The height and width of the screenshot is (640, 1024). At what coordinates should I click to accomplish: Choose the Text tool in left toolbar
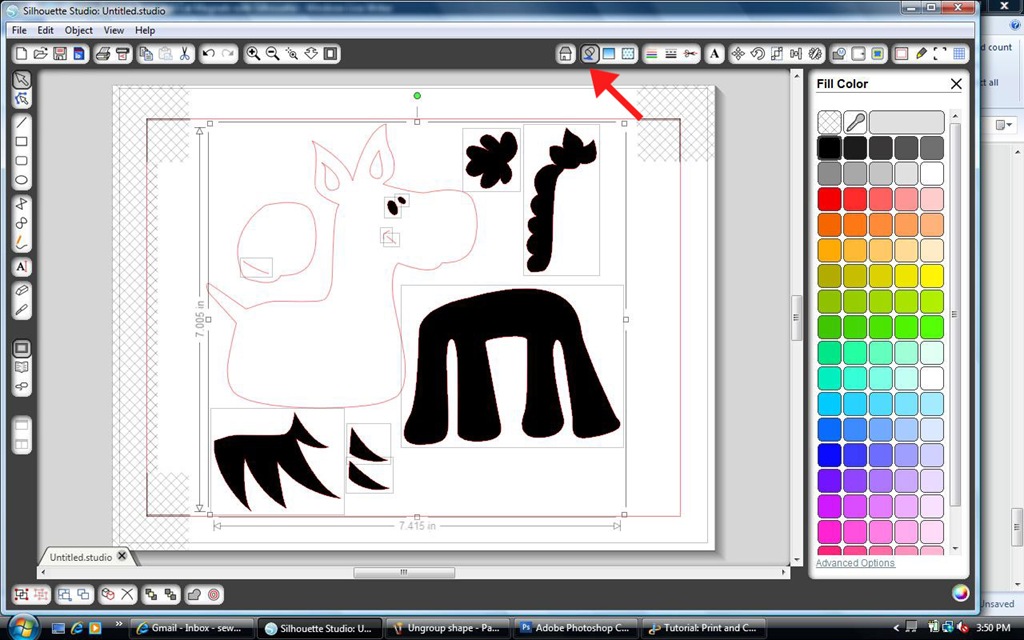point(22,266)
